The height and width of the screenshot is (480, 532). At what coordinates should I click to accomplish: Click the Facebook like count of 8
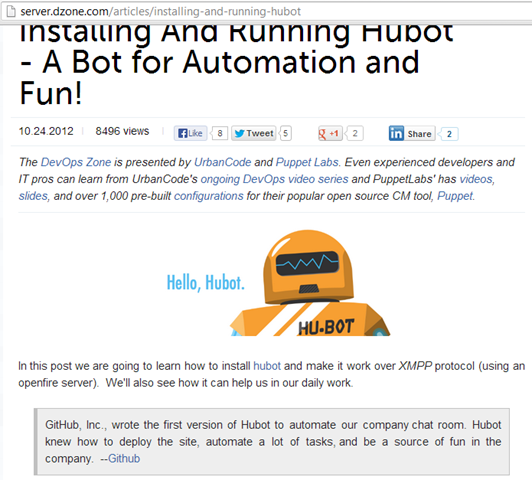[220, 133]
